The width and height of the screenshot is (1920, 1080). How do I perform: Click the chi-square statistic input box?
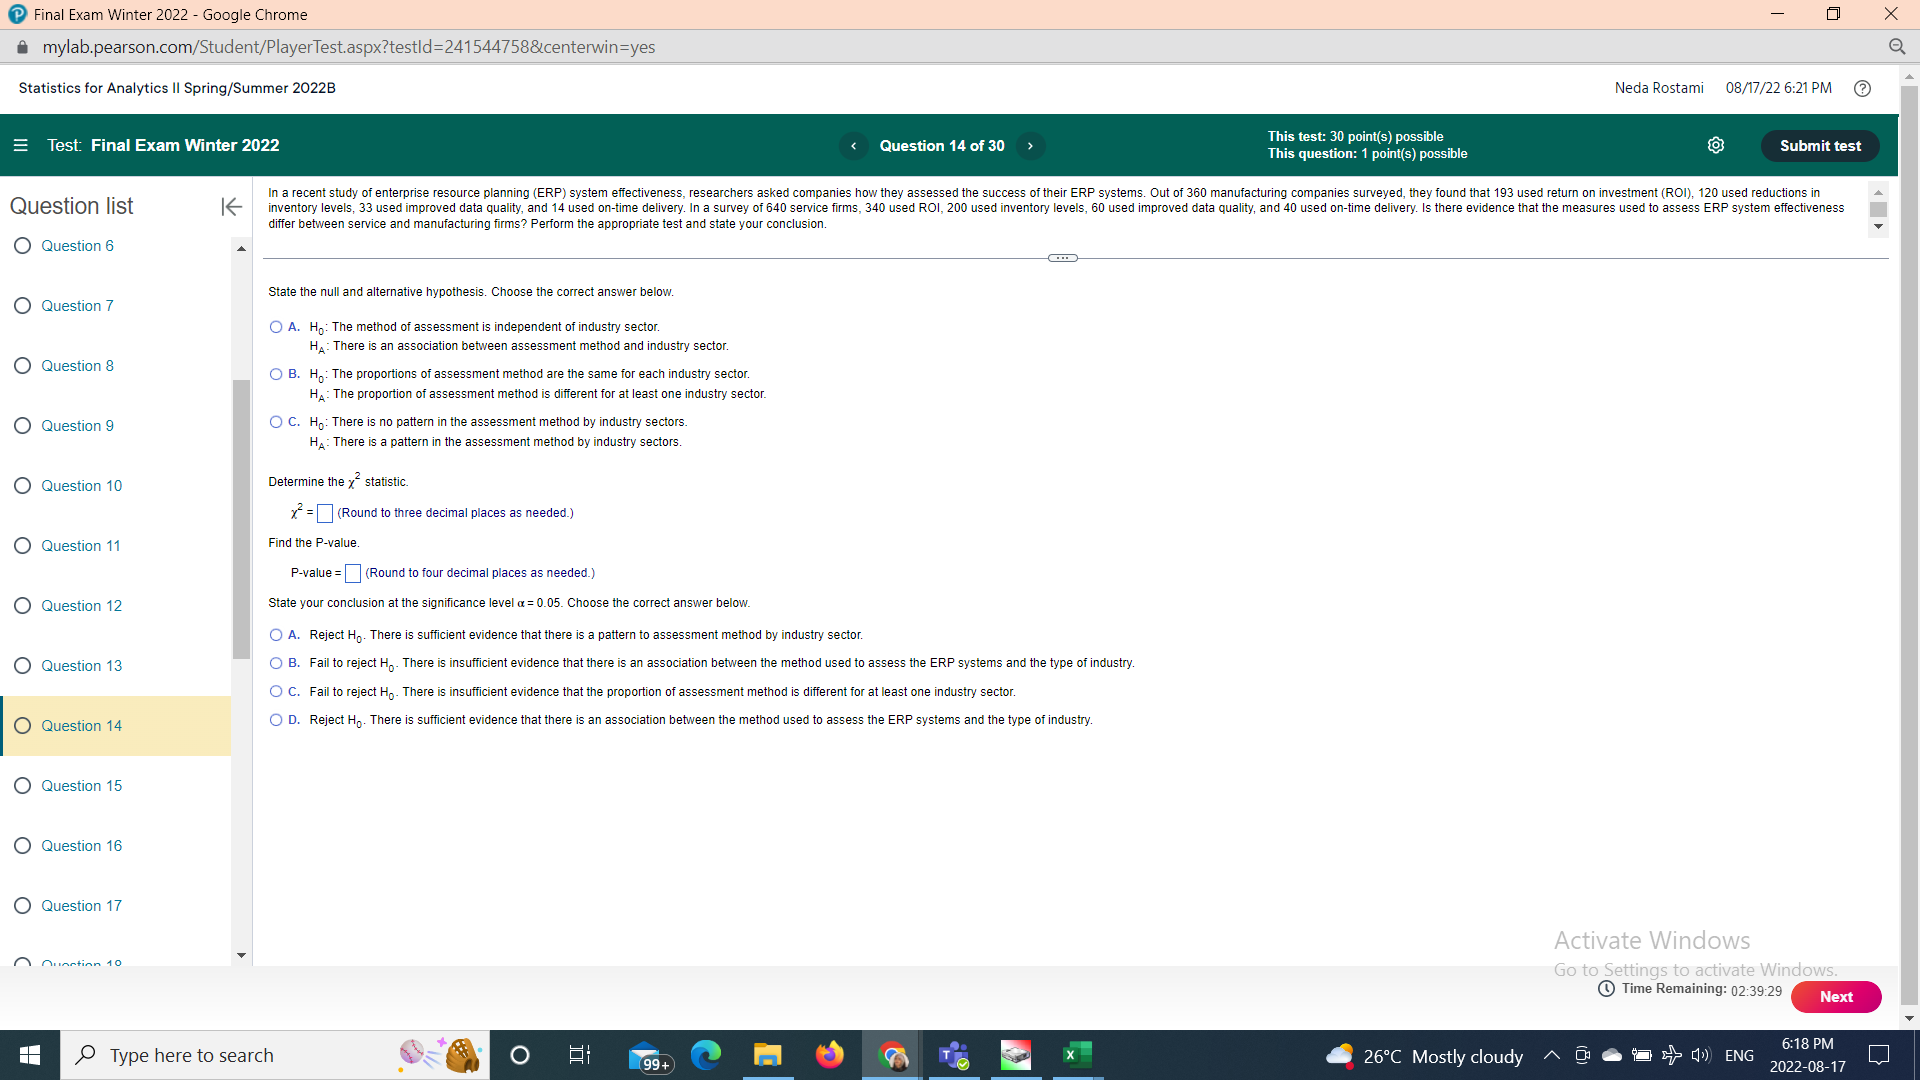pos(324,513)
